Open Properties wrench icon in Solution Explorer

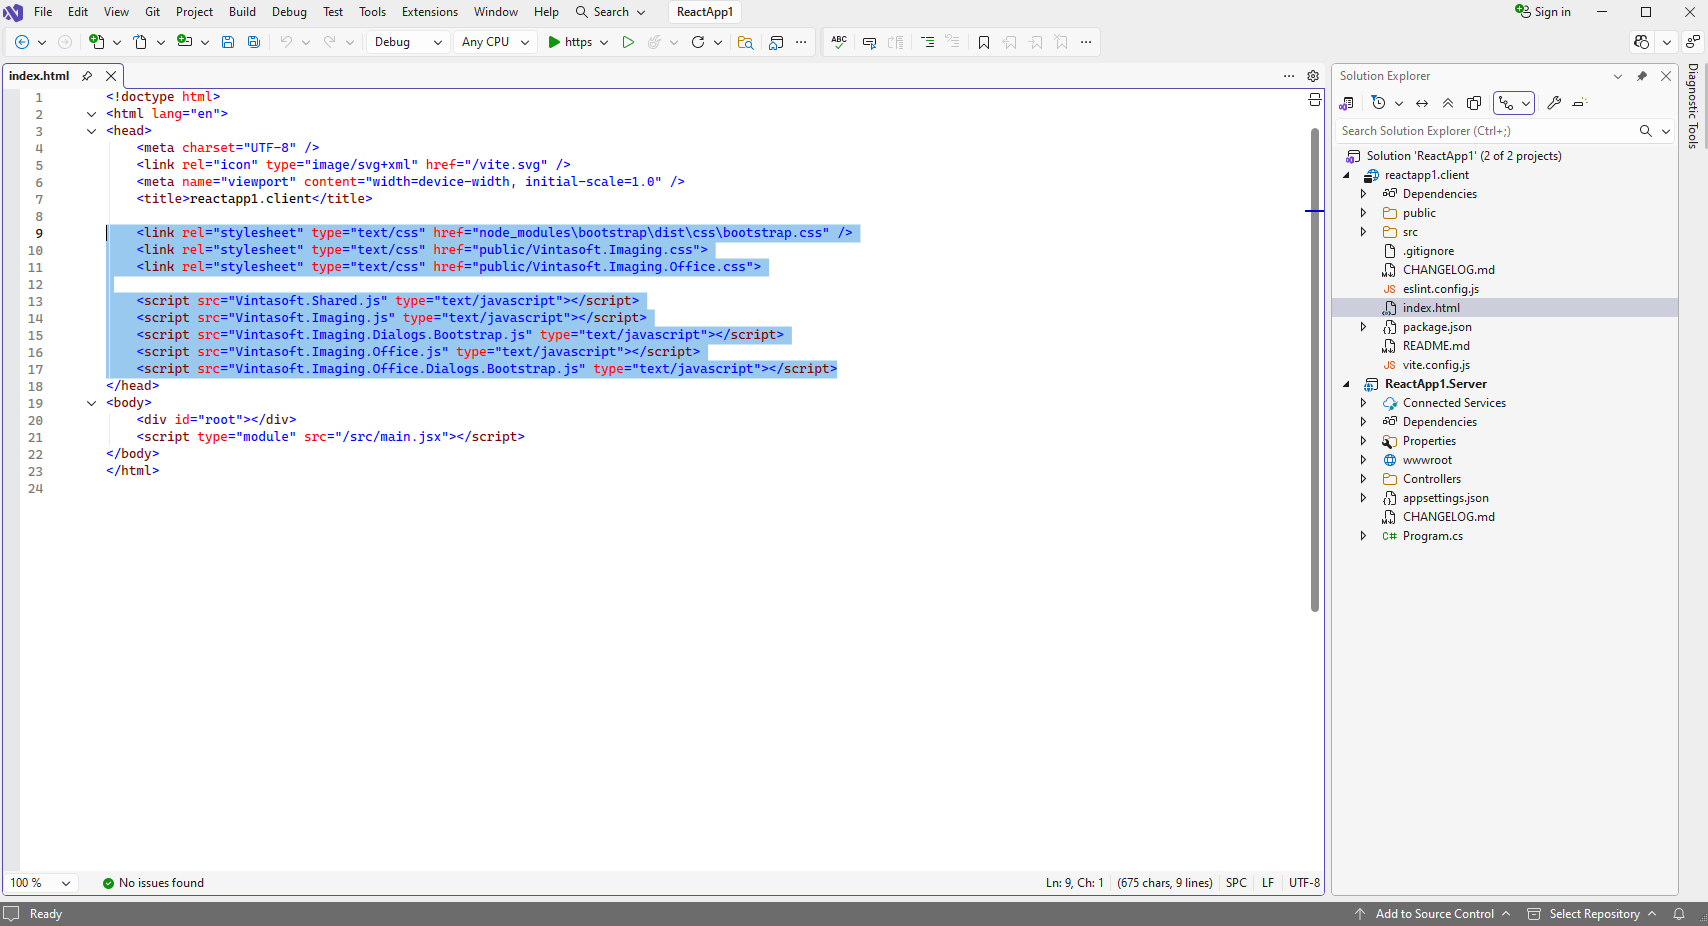pos(1554,103)
